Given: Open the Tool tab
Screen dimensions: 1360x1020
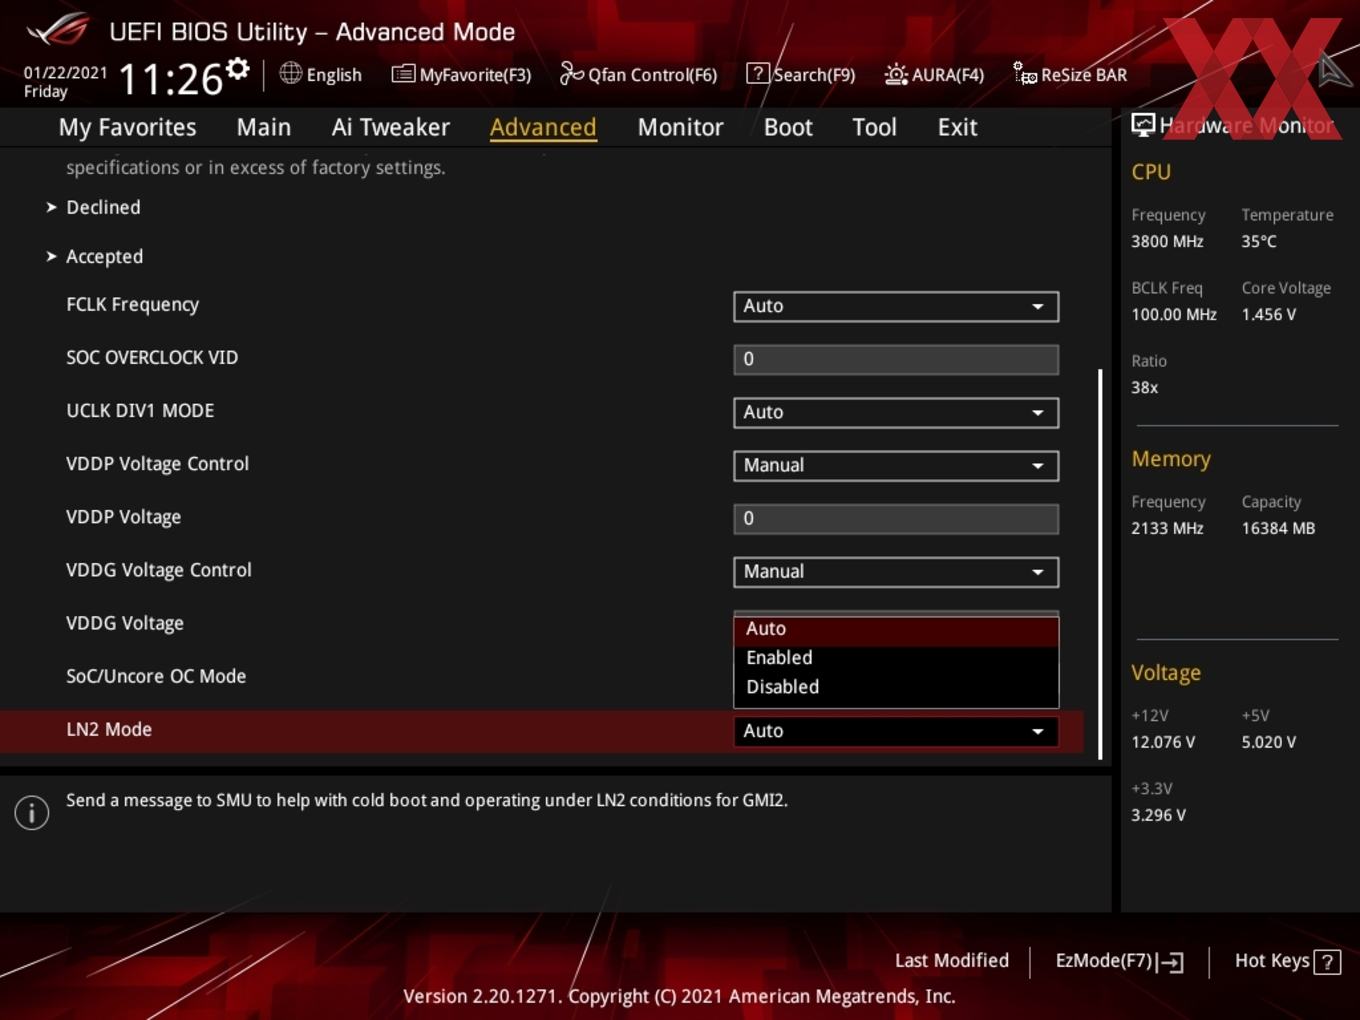Looking at the screenshot, I should pos(874,127).
